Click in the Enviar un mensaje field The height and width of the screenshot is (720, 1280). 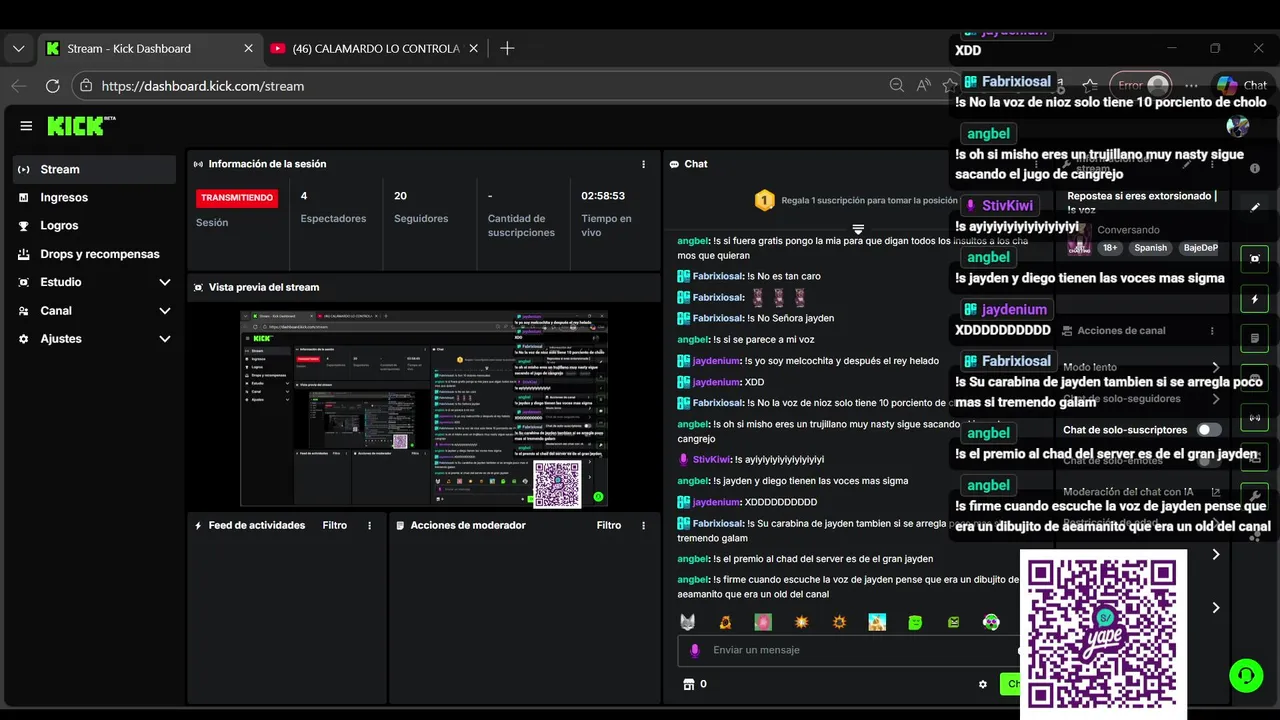pos(850,650)
